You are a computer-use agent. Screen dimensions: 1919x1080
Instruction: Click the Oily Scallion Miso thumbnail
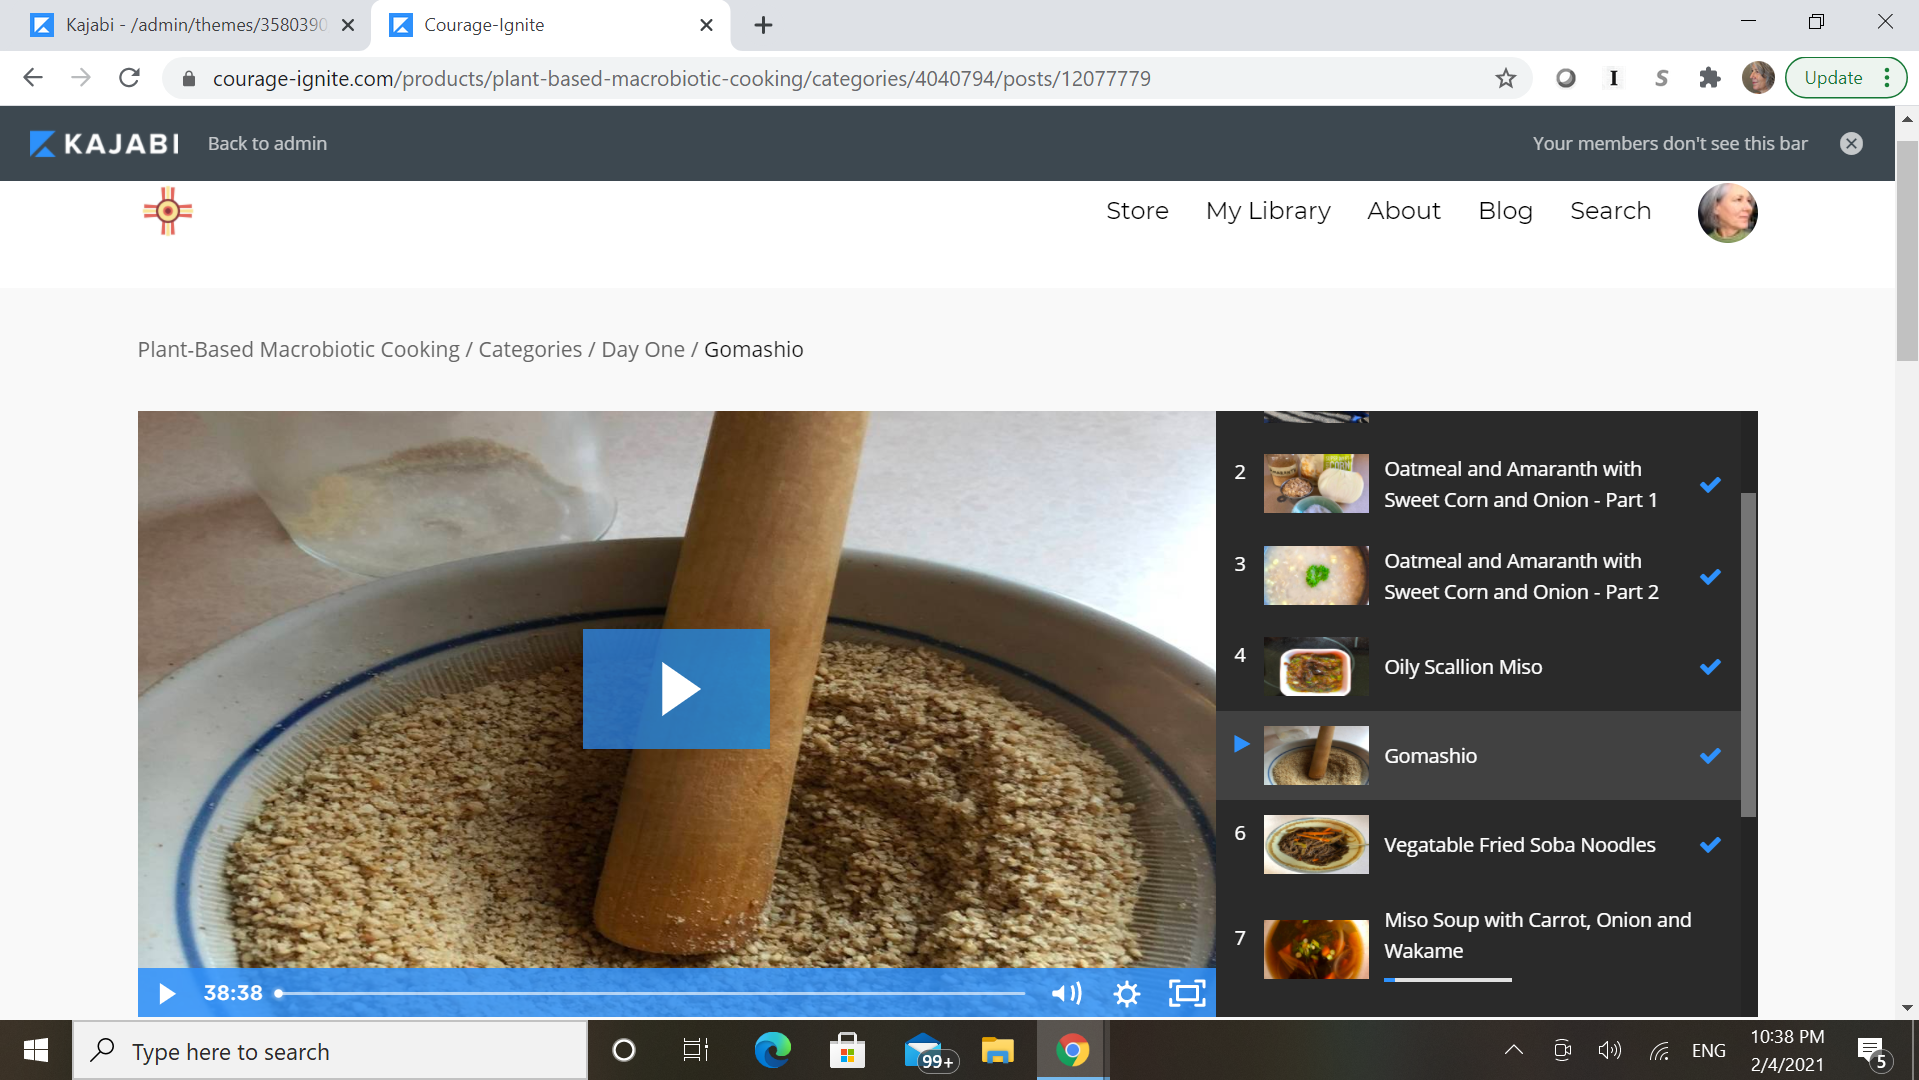pyautogui.click(x=1316, y=667)
